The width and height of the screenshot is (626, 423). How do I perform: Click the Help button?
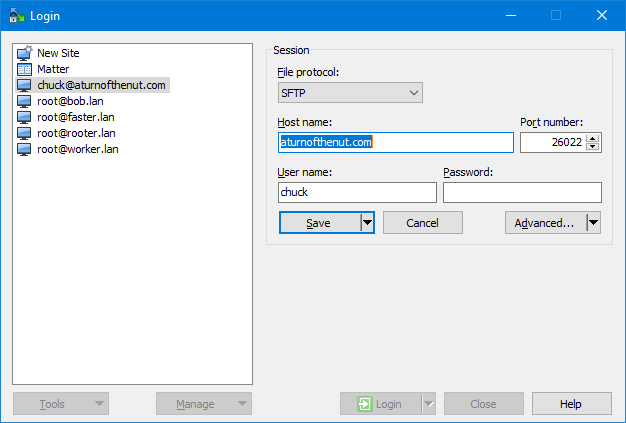(571, 404)
